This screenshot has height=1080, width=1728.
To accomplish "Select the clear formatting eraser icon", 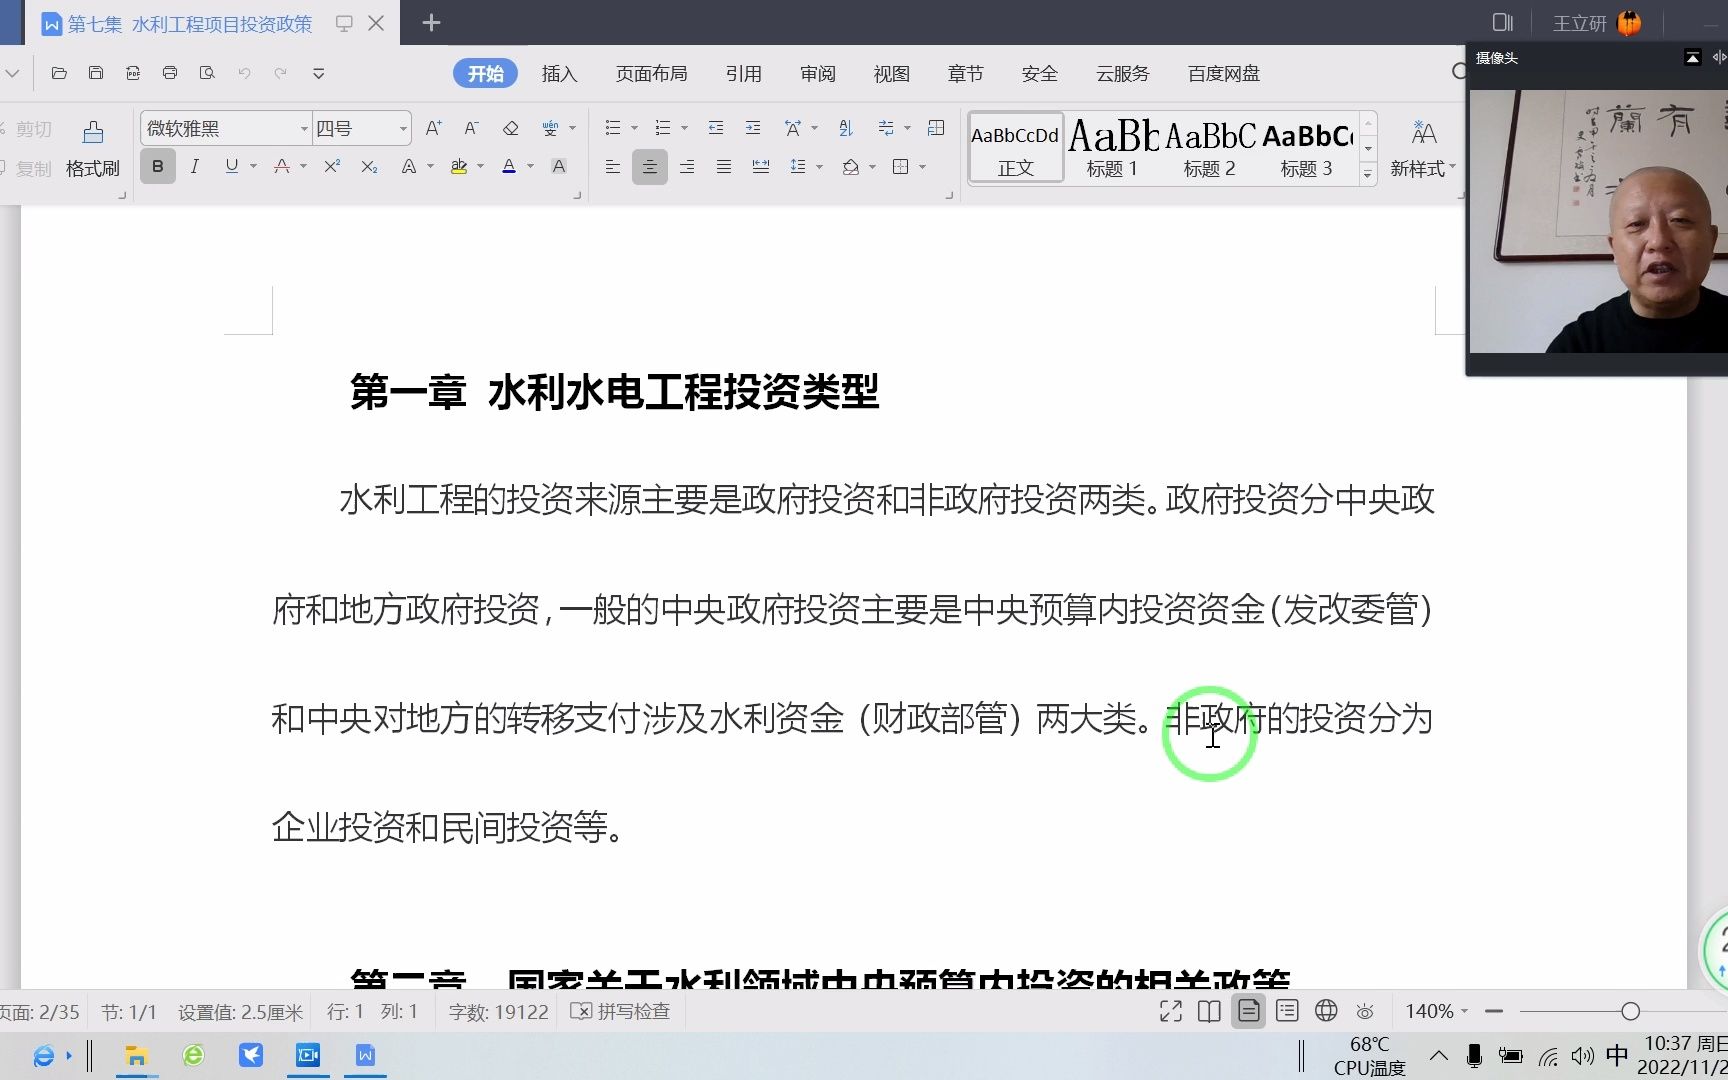I will click(511, 128).
